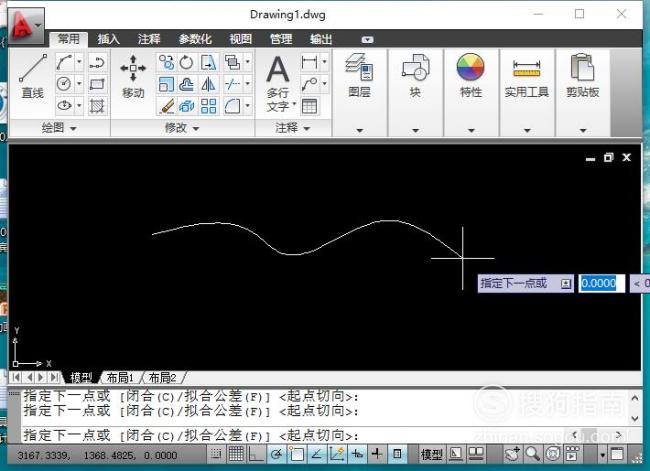Click the Rotate tool icon
650x471 pixels.
tap(187, 62)
